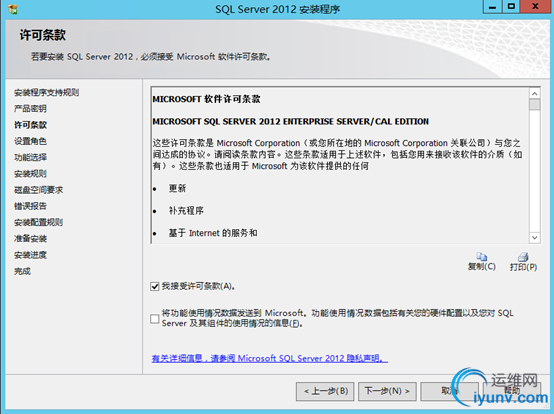This screenshot has height=414, width=554.
Task: Proceed with 下一步(N) button
Action: click(x=387, y=391)
